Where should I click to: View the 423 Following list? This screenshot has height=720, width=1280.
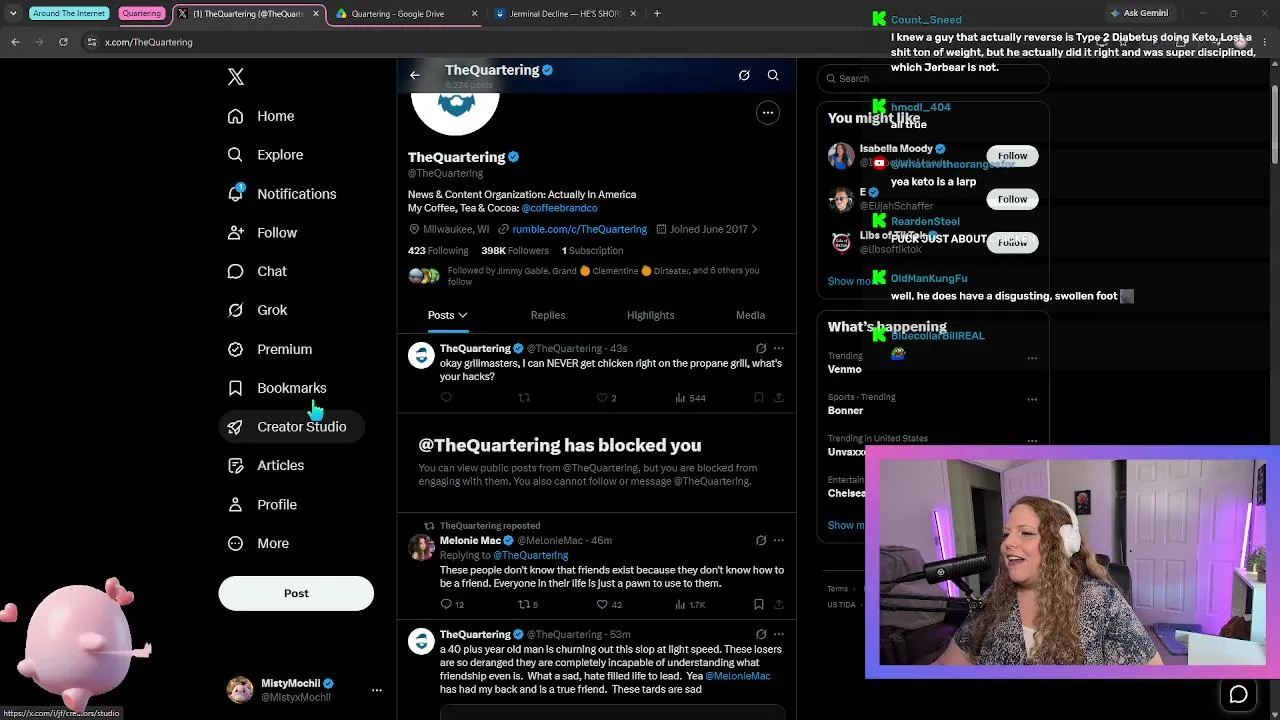(437, 251)
